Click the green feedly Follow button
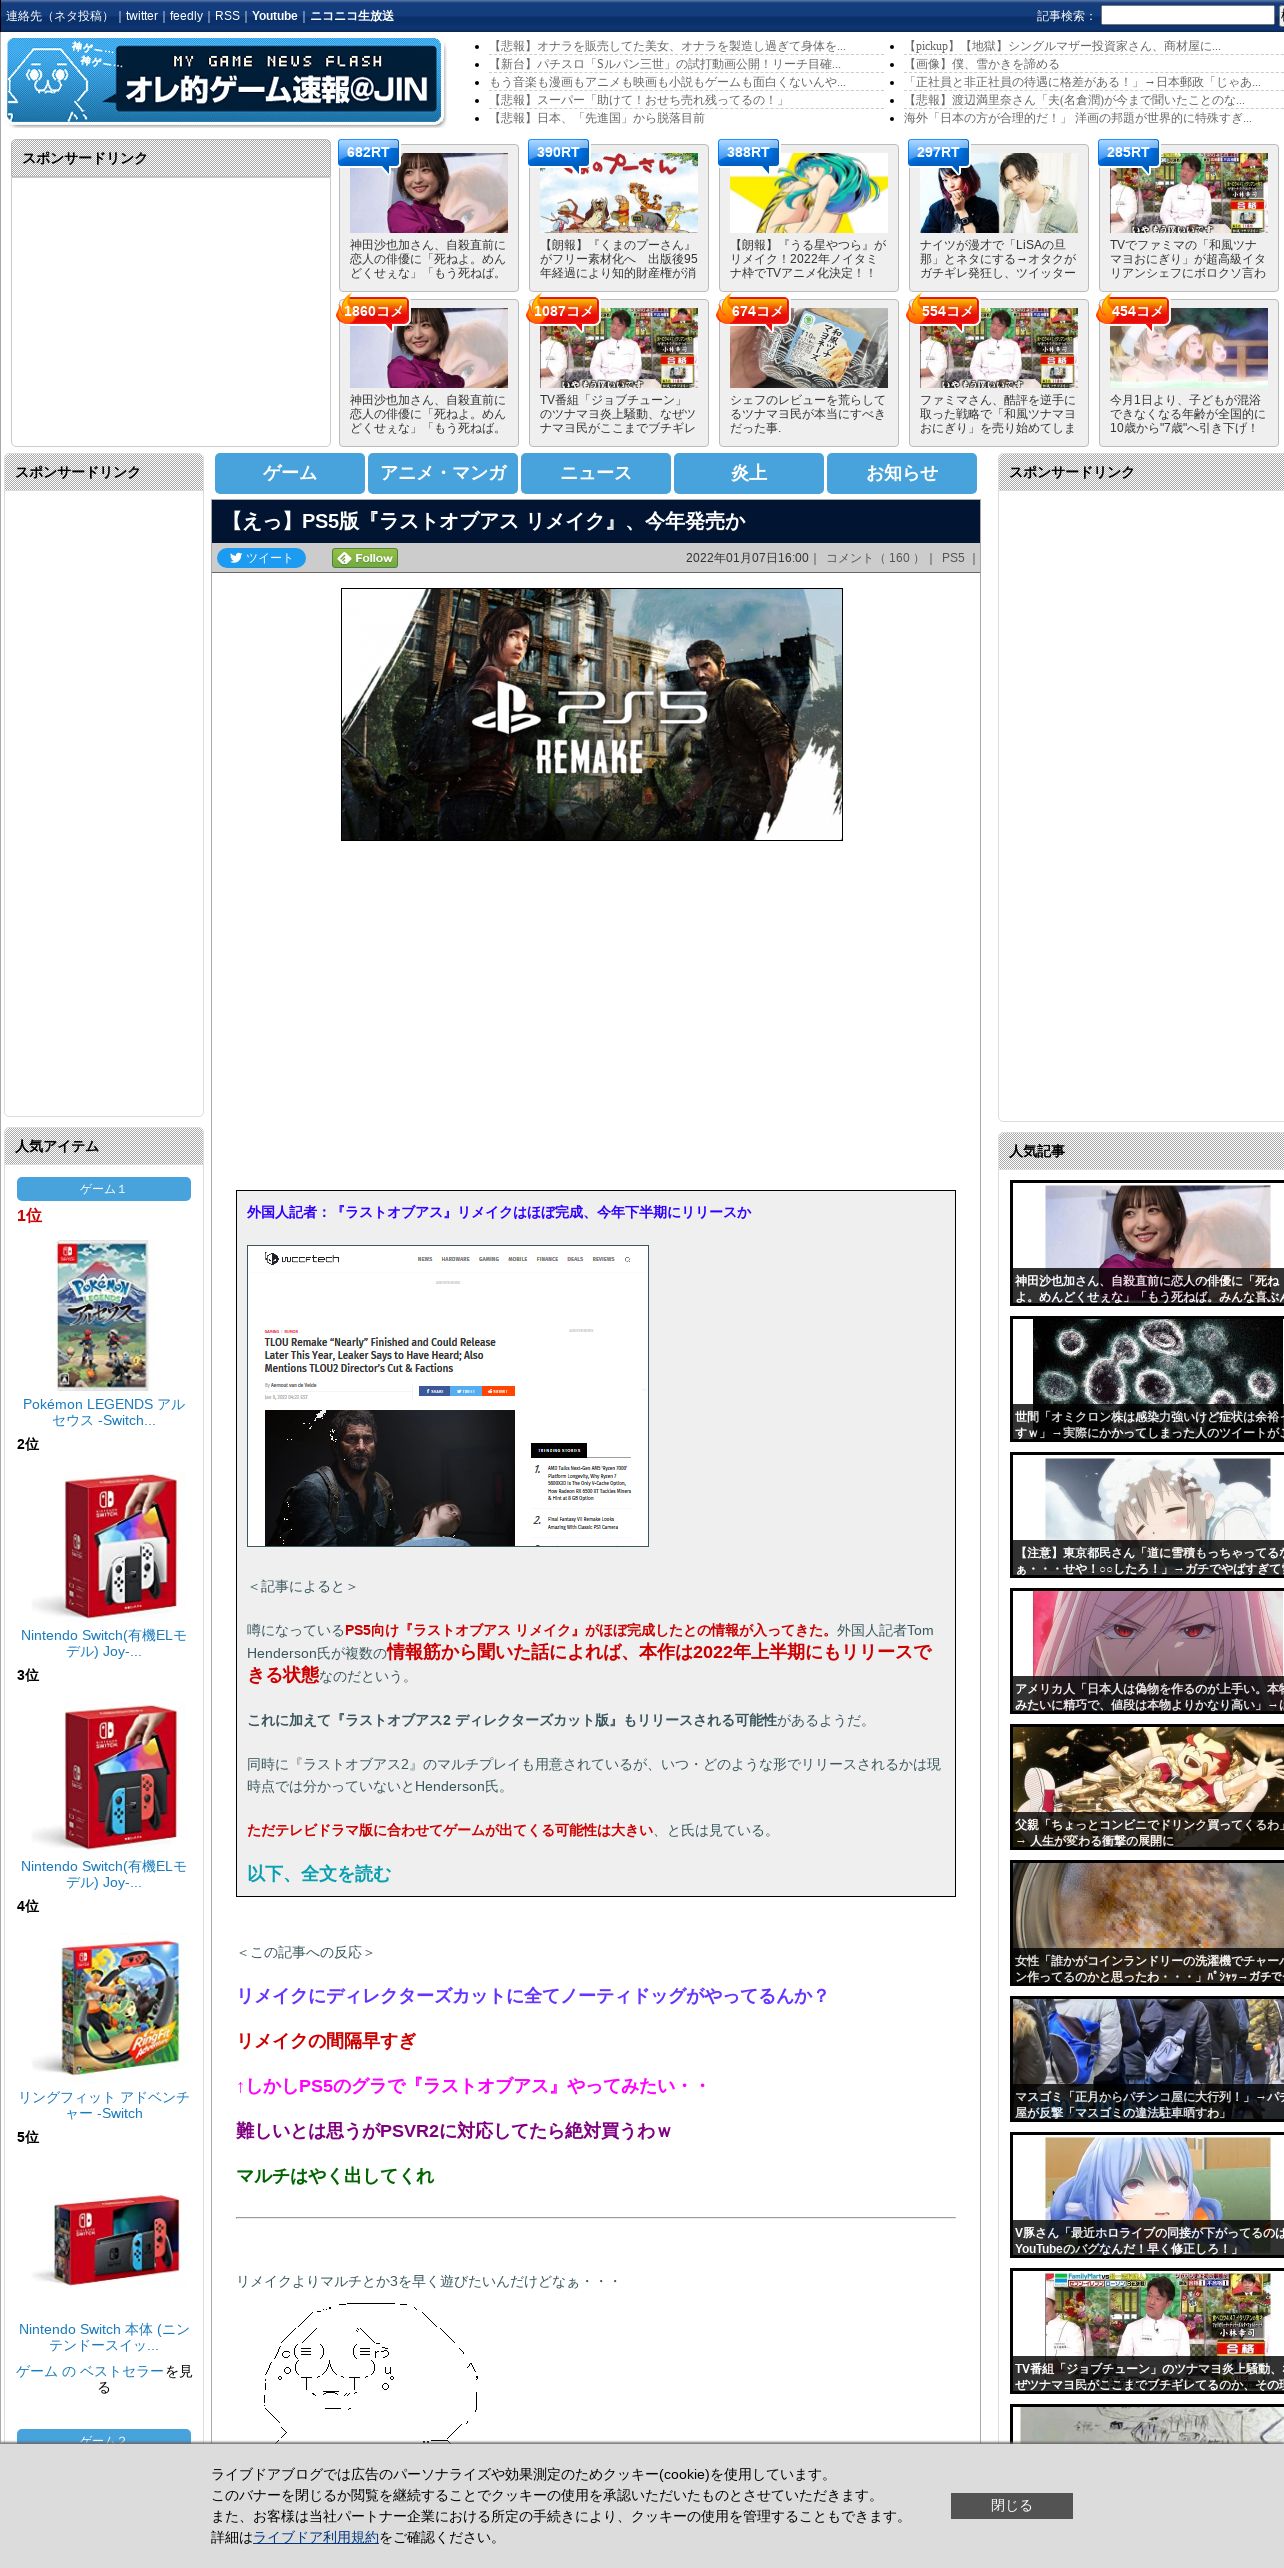 coord(365,558)
